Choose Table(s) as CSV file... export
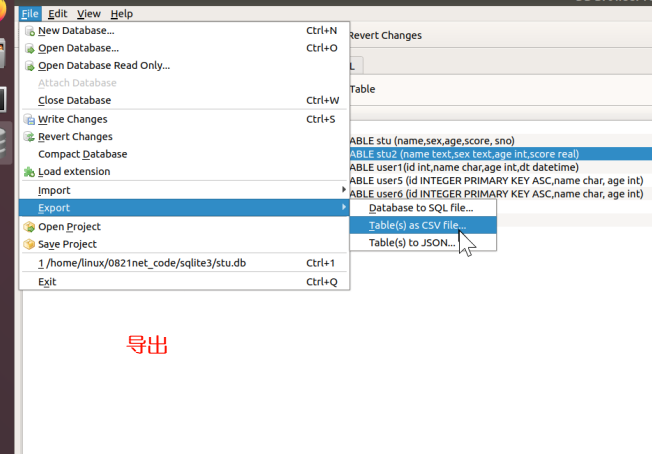The image size is (652, 454). (423, 225)
